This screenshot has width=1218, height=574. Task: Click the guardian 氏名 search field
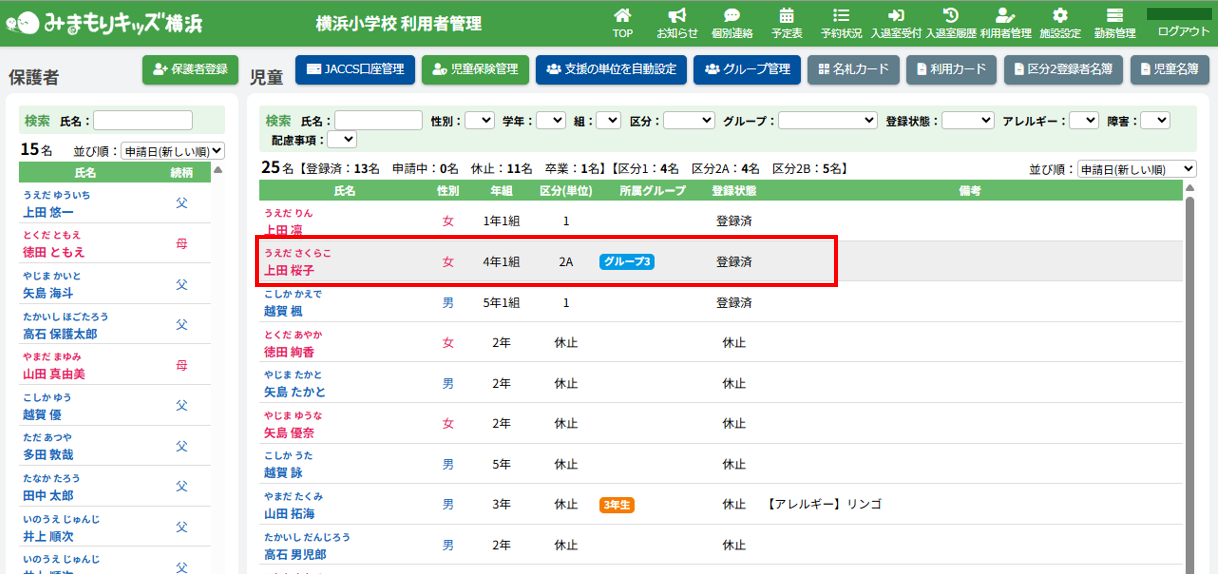142,120
